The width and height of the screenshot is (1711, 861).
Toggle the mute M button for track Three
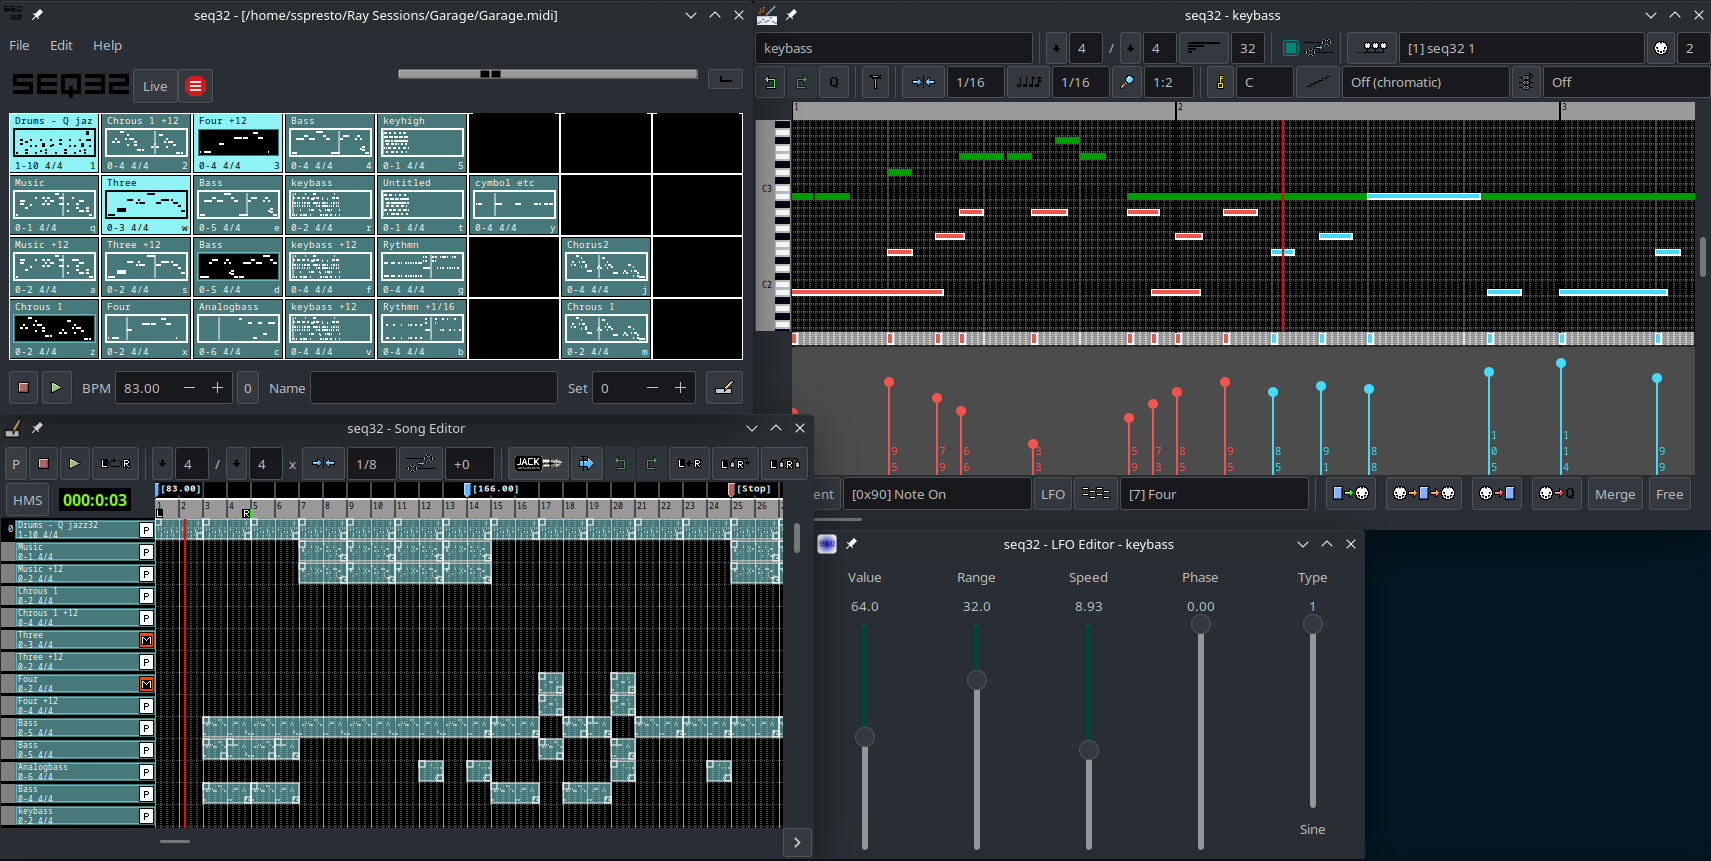[146, 640]
